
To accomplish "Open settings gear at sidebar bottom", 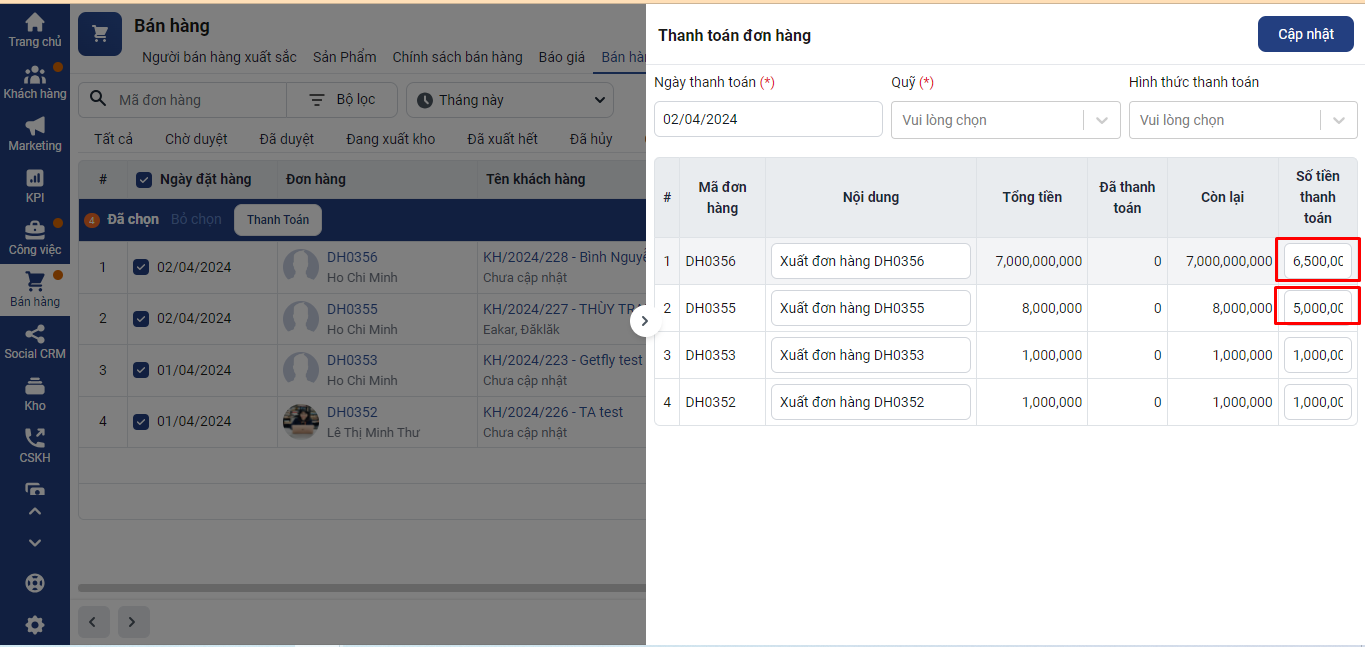I will point(35,625).
